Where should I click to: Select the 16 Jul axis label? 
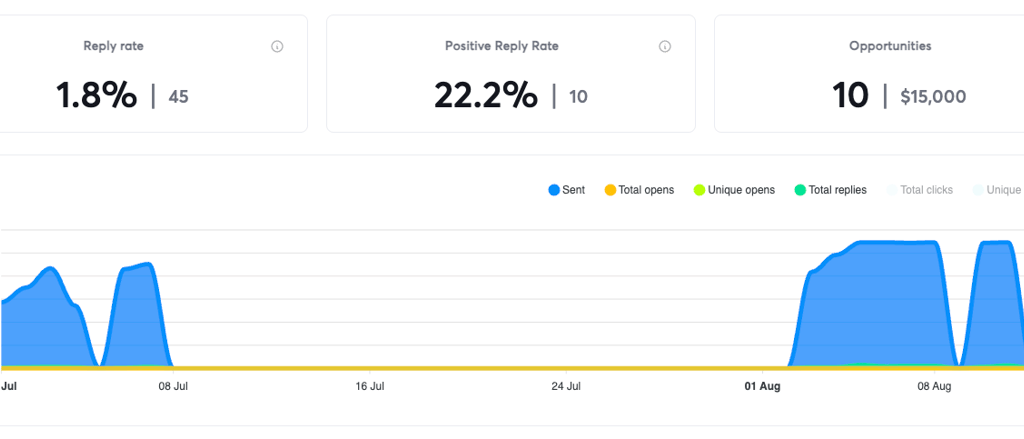click(x=369, y=386)
